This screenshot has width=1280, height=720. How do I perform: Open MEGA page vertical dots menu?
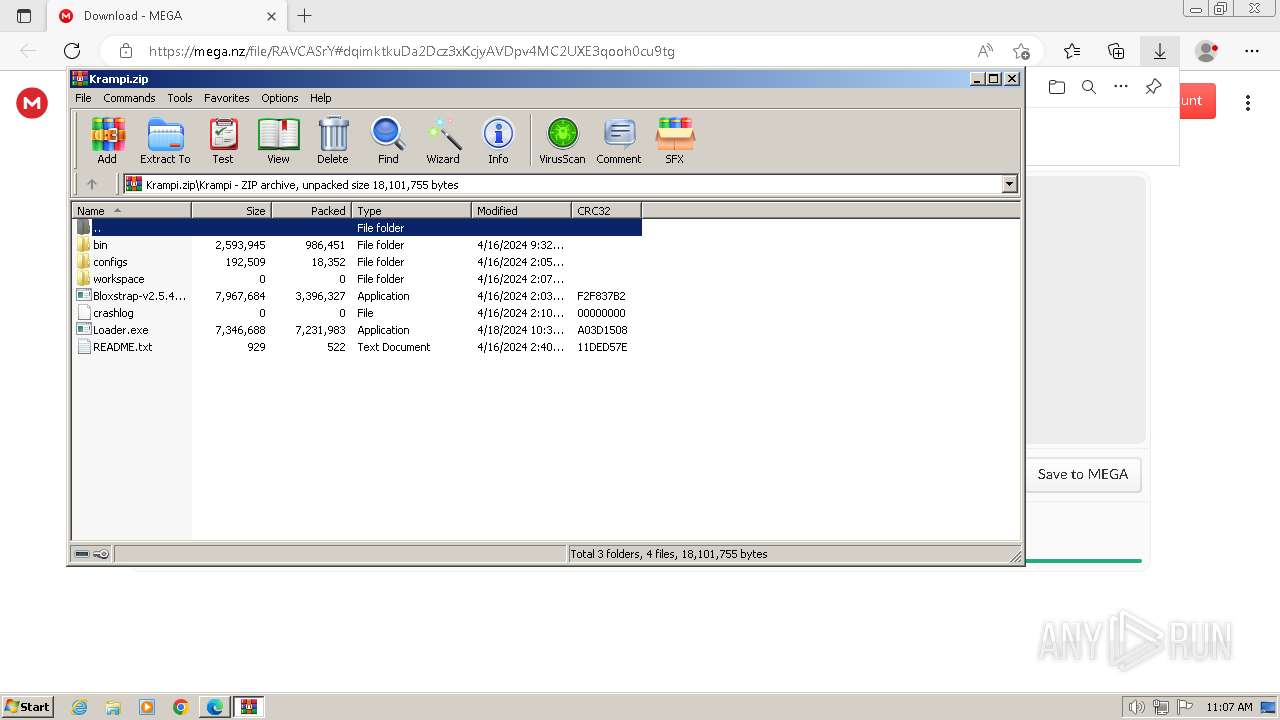[1248, 102]
